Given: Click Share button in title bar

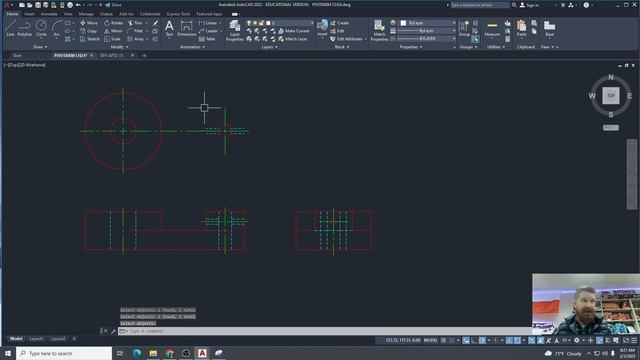Looking at the screenshot, I should 113,5.
